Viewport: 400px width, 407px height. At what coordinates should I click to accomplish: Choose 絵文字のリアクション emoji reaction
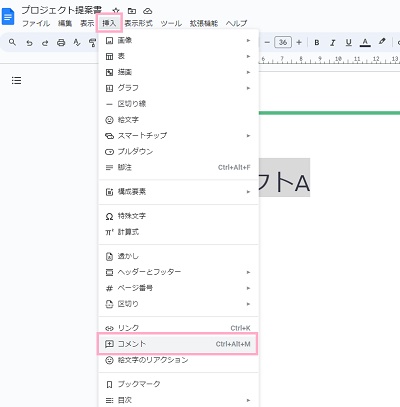coord(179,360)
